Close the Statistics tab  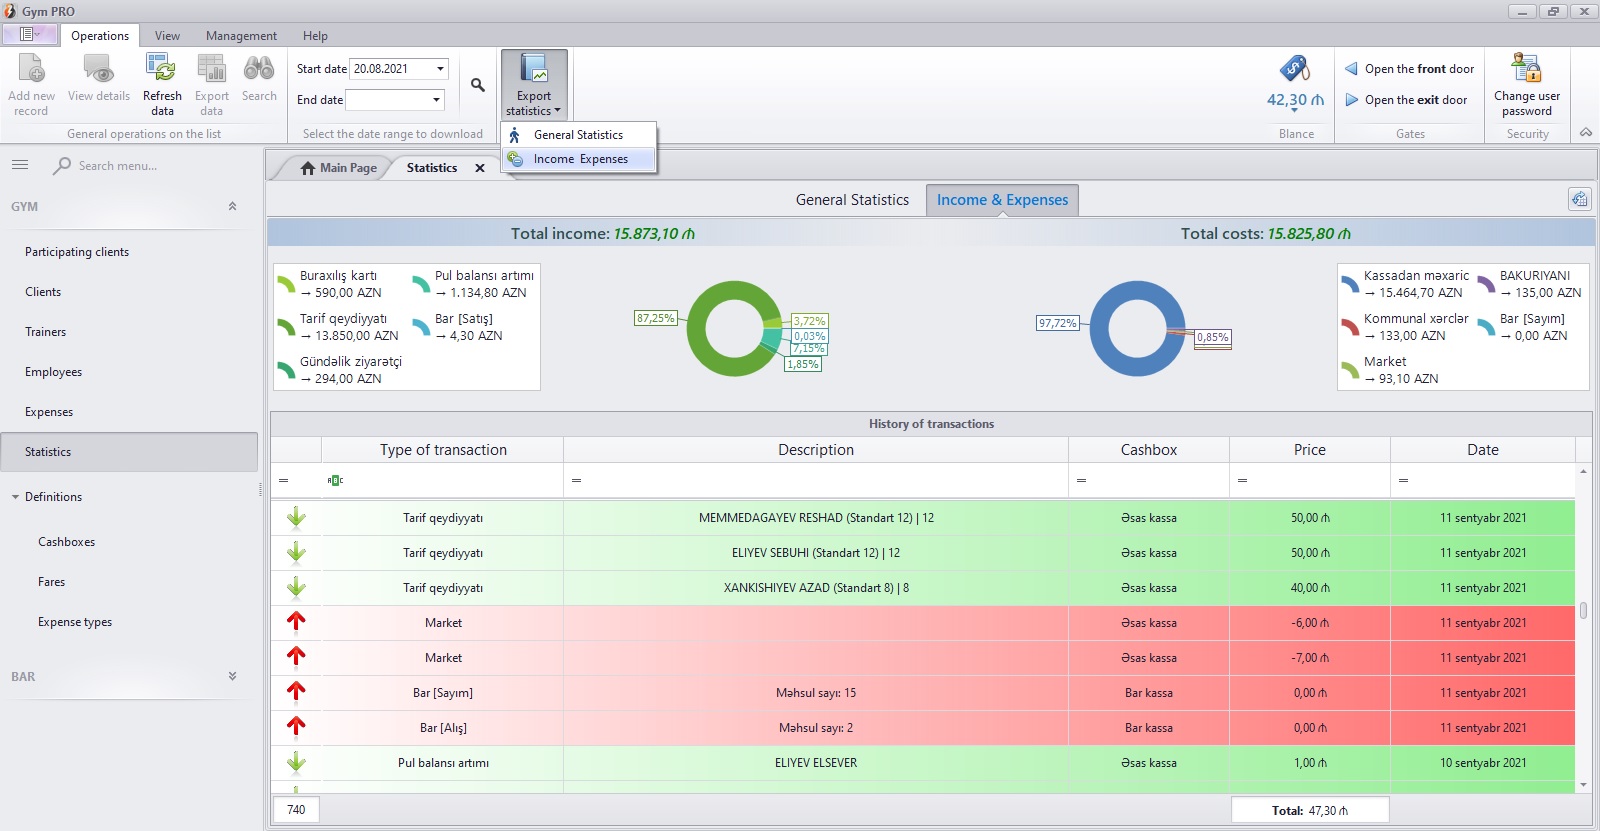coord(480,168)
